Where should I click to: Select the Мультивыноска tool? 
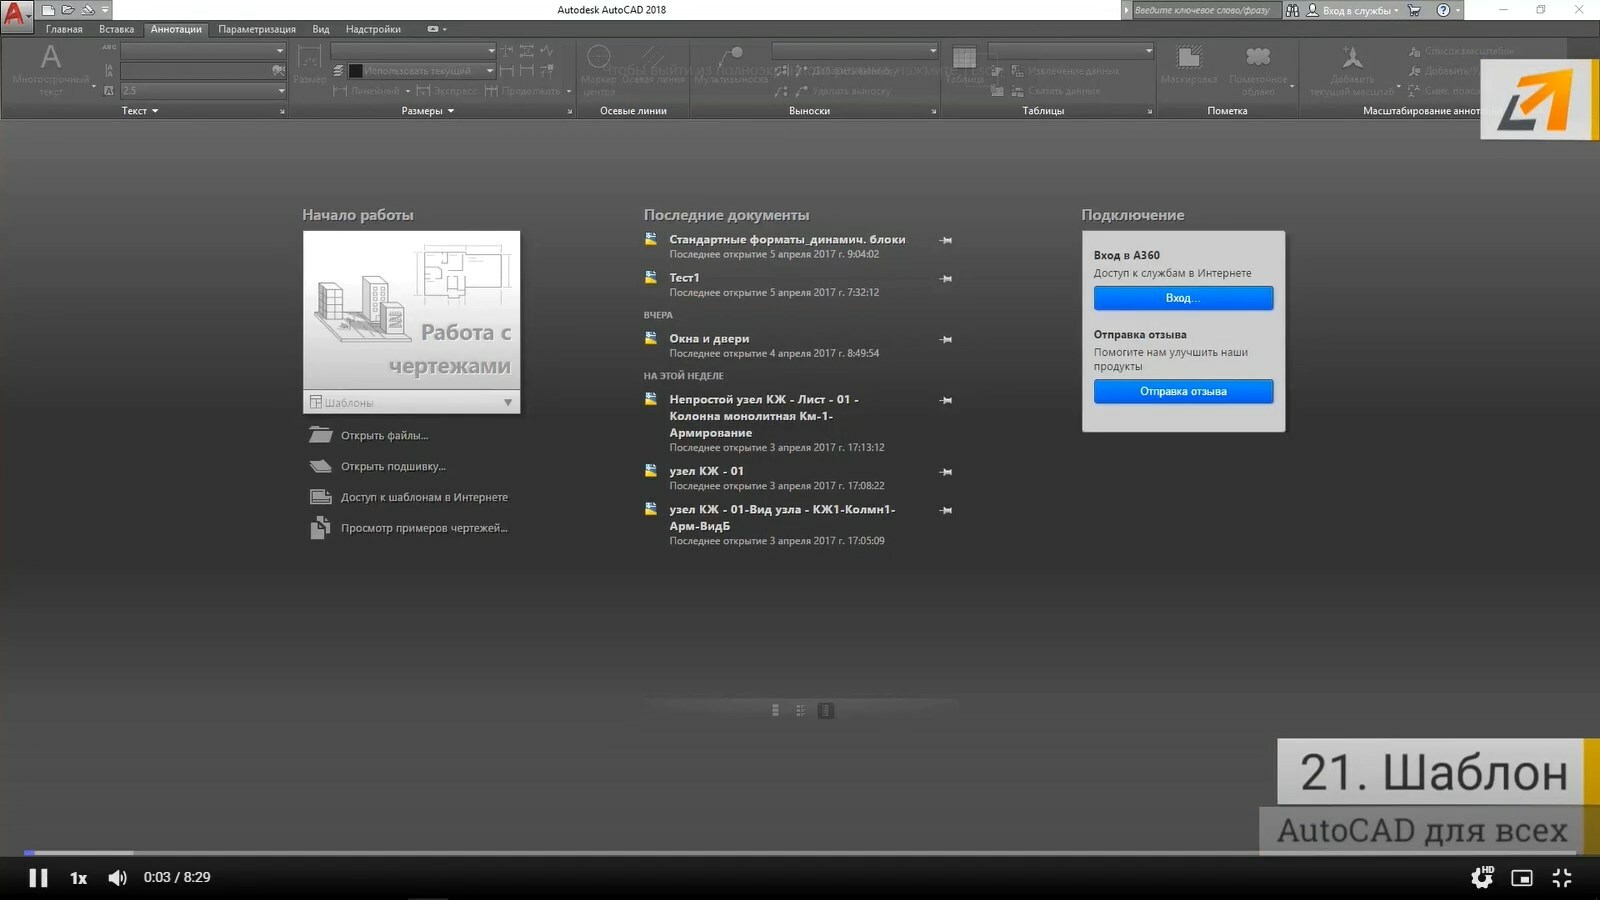click(731, 65)
